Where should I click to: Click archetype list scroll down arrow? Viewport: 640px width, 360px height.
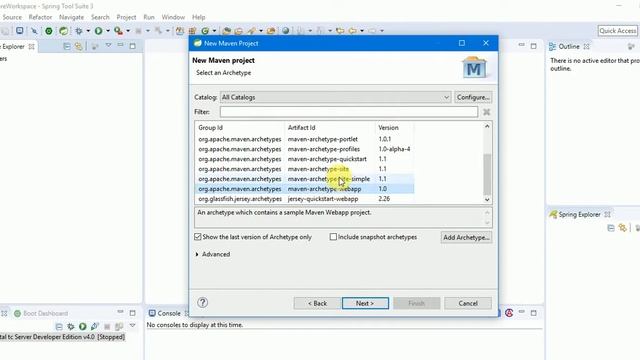pos(487,200)
